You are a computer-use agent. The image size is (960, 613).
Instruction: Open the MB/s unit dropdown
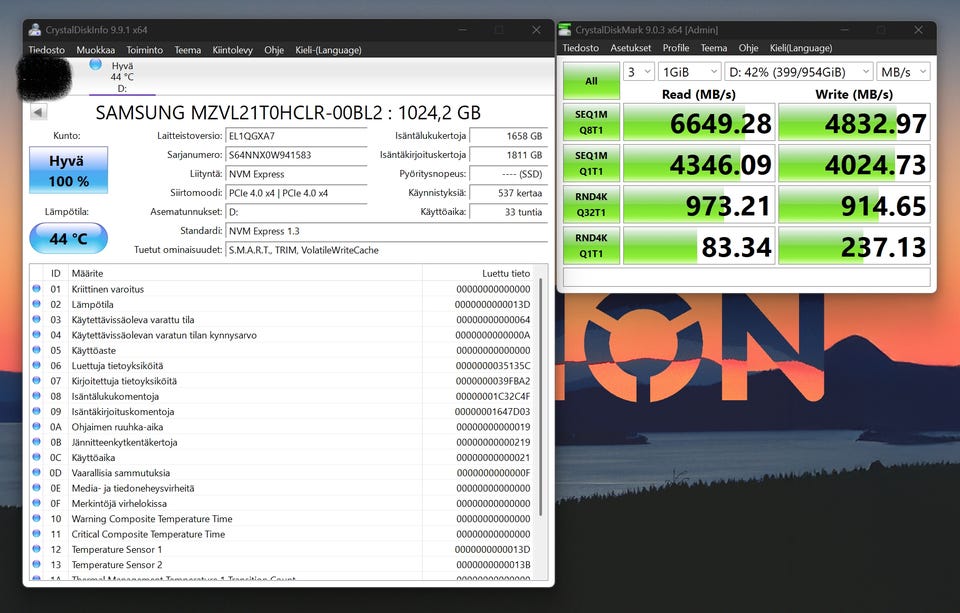pyautogui.click(x=903, y=72)
